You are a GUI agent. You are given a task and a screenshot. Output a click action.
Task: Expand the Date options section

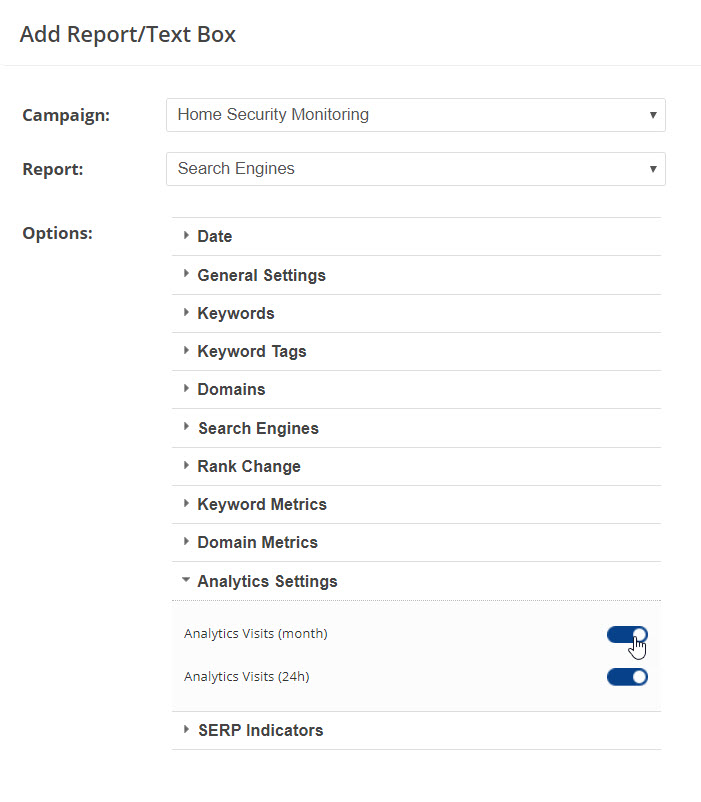215,237
